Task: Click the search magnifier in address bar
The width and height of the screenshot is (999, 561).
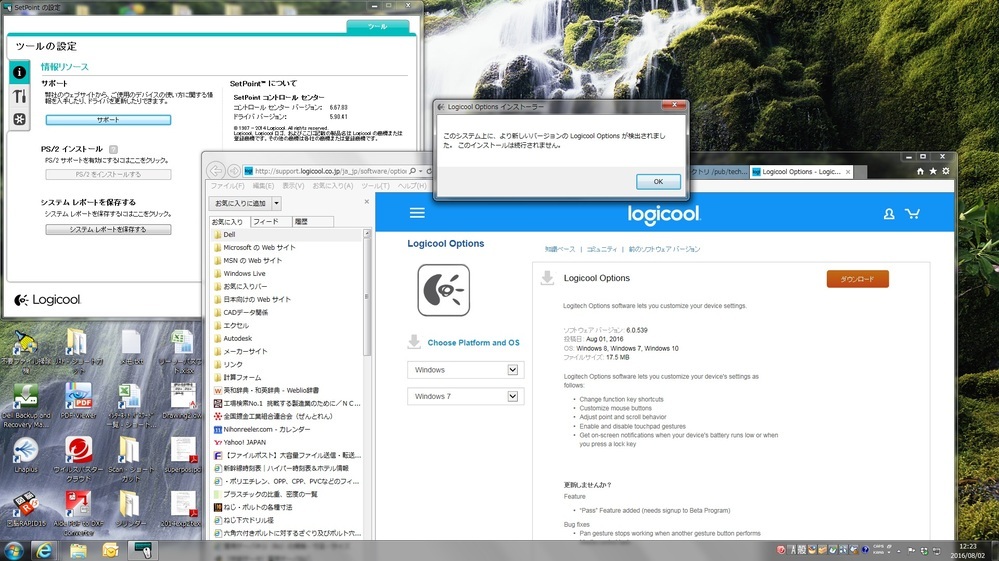Action: pos(413,171)
